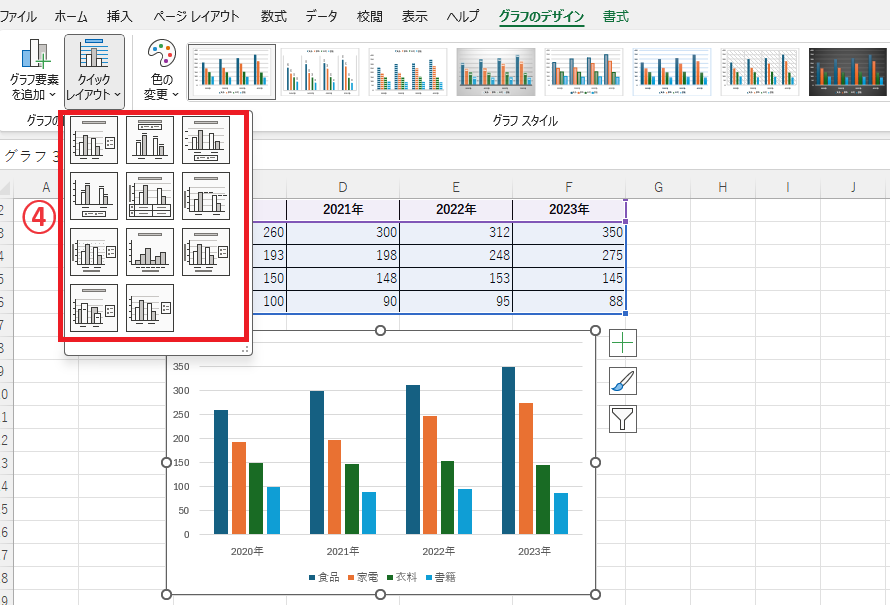This screenshot has width=890, height=605.
Task: Select quick Layout 9 thumbnail
Action: pos(206,252)
